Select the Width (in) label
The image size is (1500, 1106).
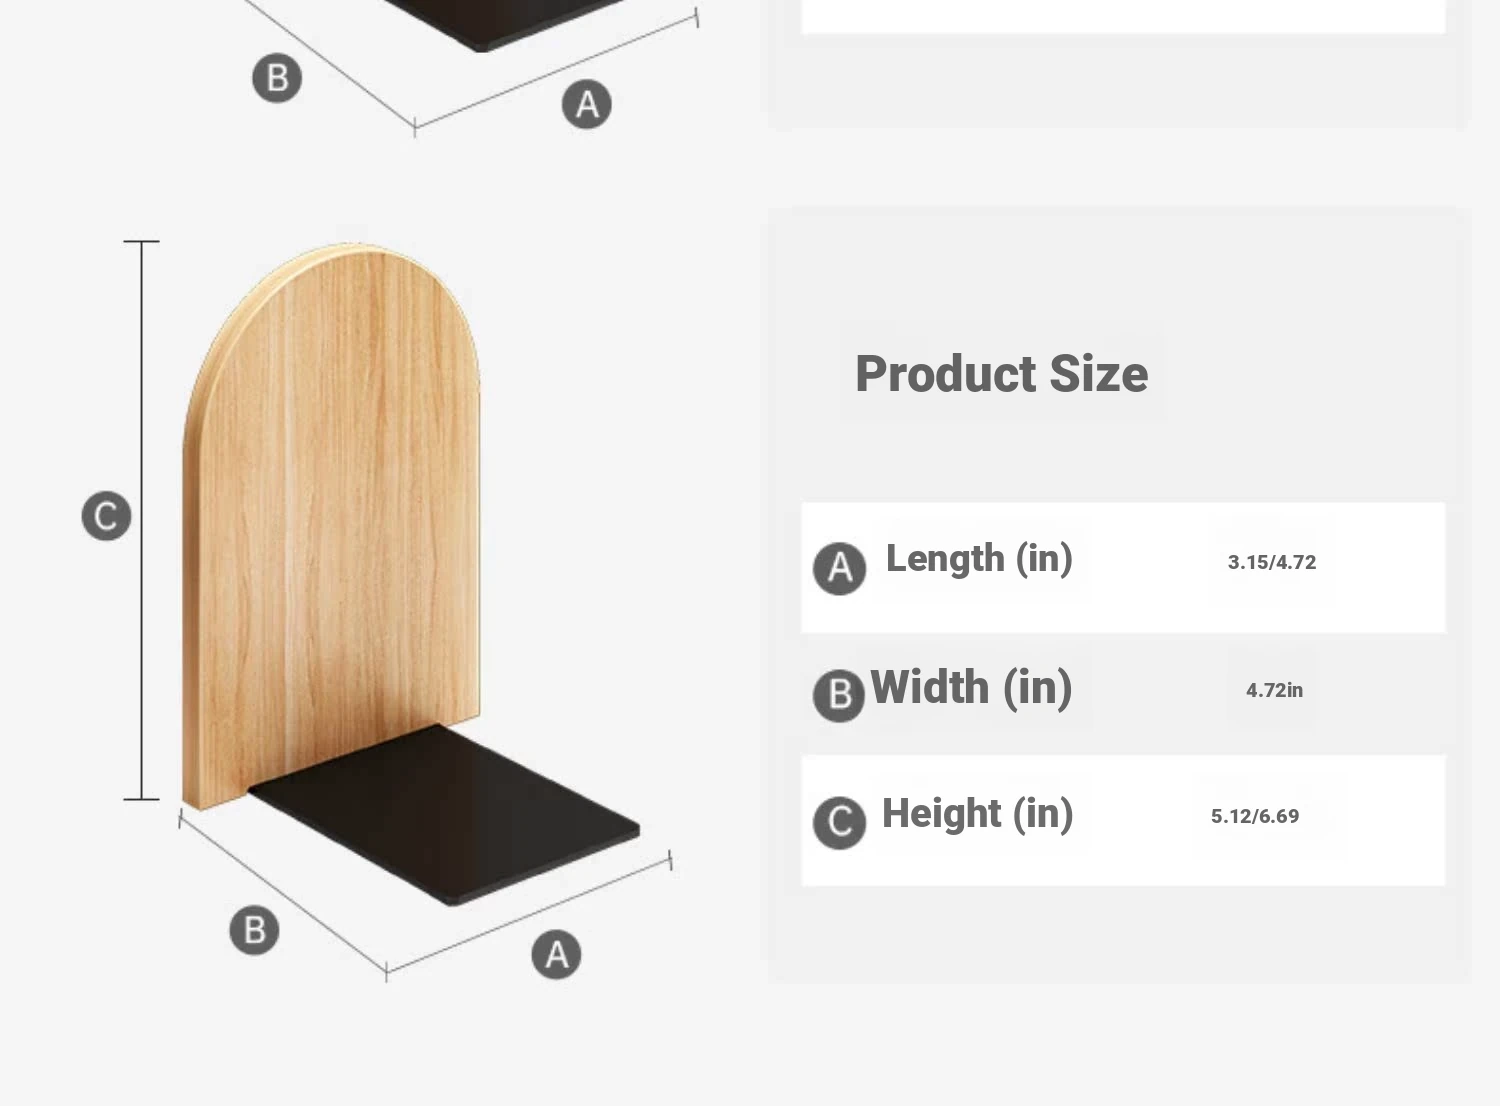pyautogui.click(x=971, y=688)
